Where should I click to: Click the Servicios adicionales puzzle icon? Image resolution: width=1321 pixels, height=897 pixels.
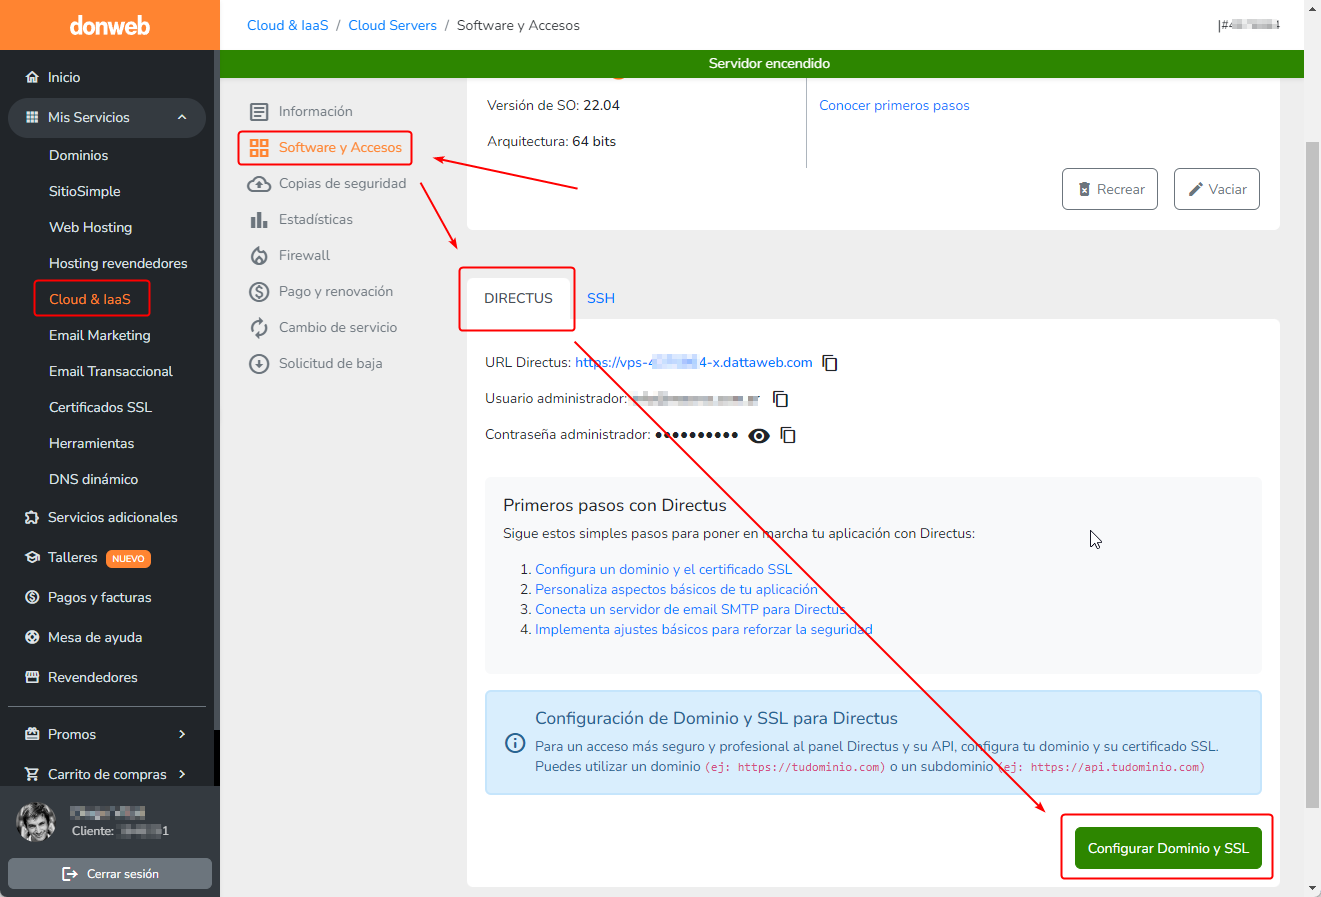coord(32,517)
